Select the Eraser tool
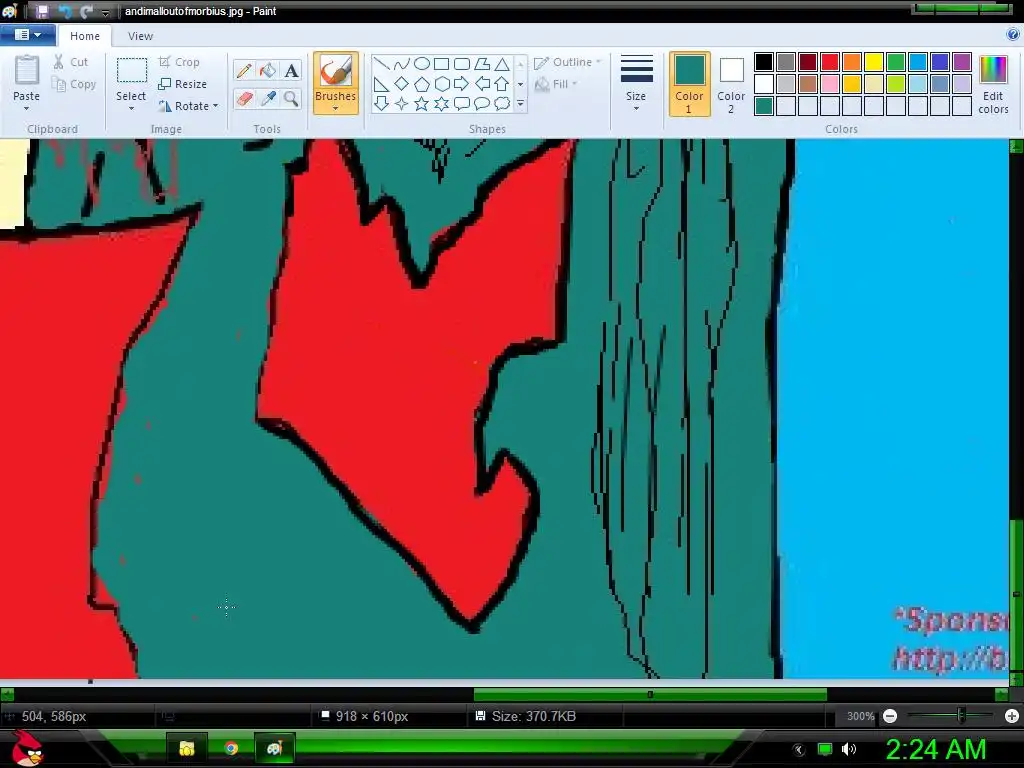1024x768 pixels. [244, 99]
